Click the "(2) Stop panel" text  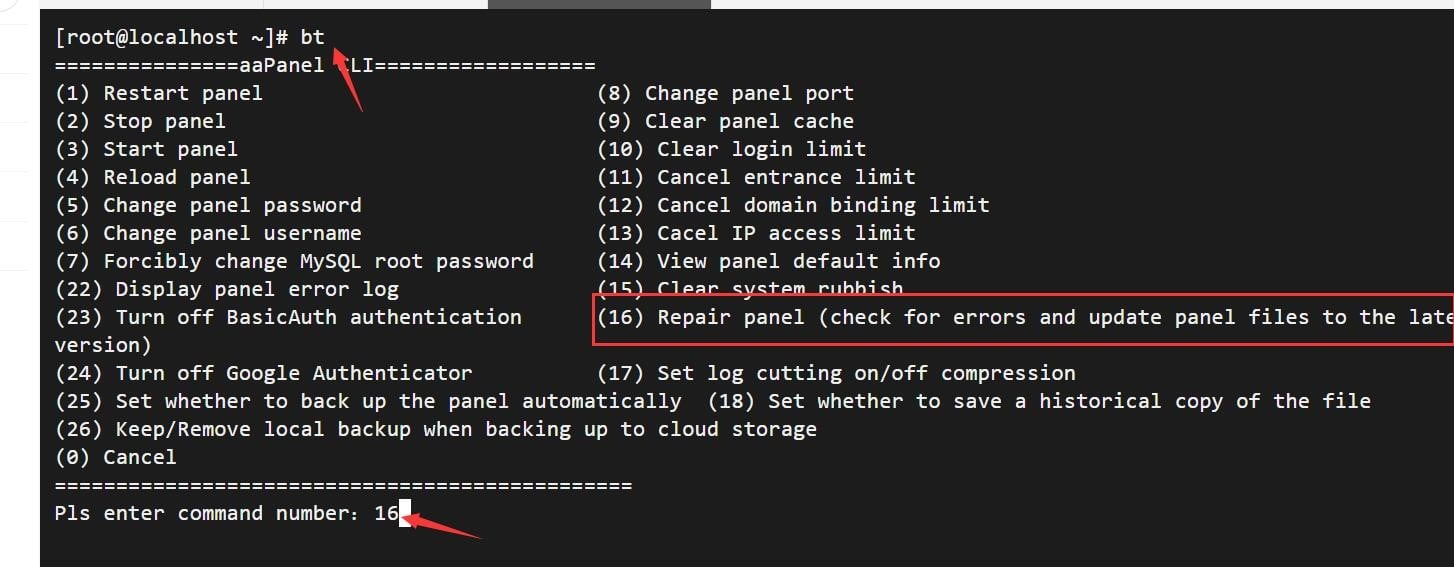(x=140, y=121)
